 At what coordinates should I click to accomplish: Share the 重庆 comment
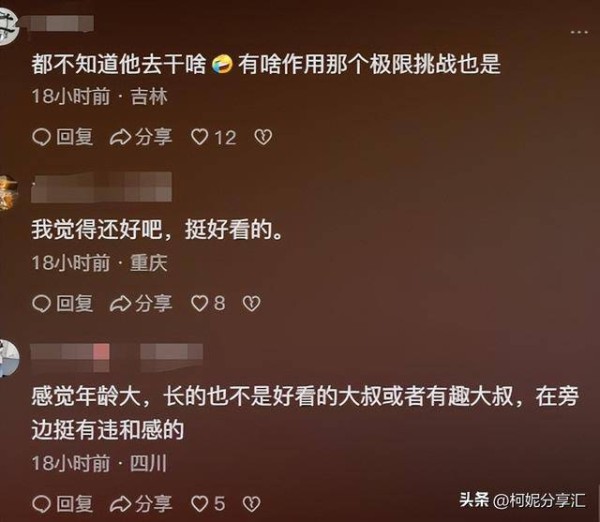click(141, 303)
